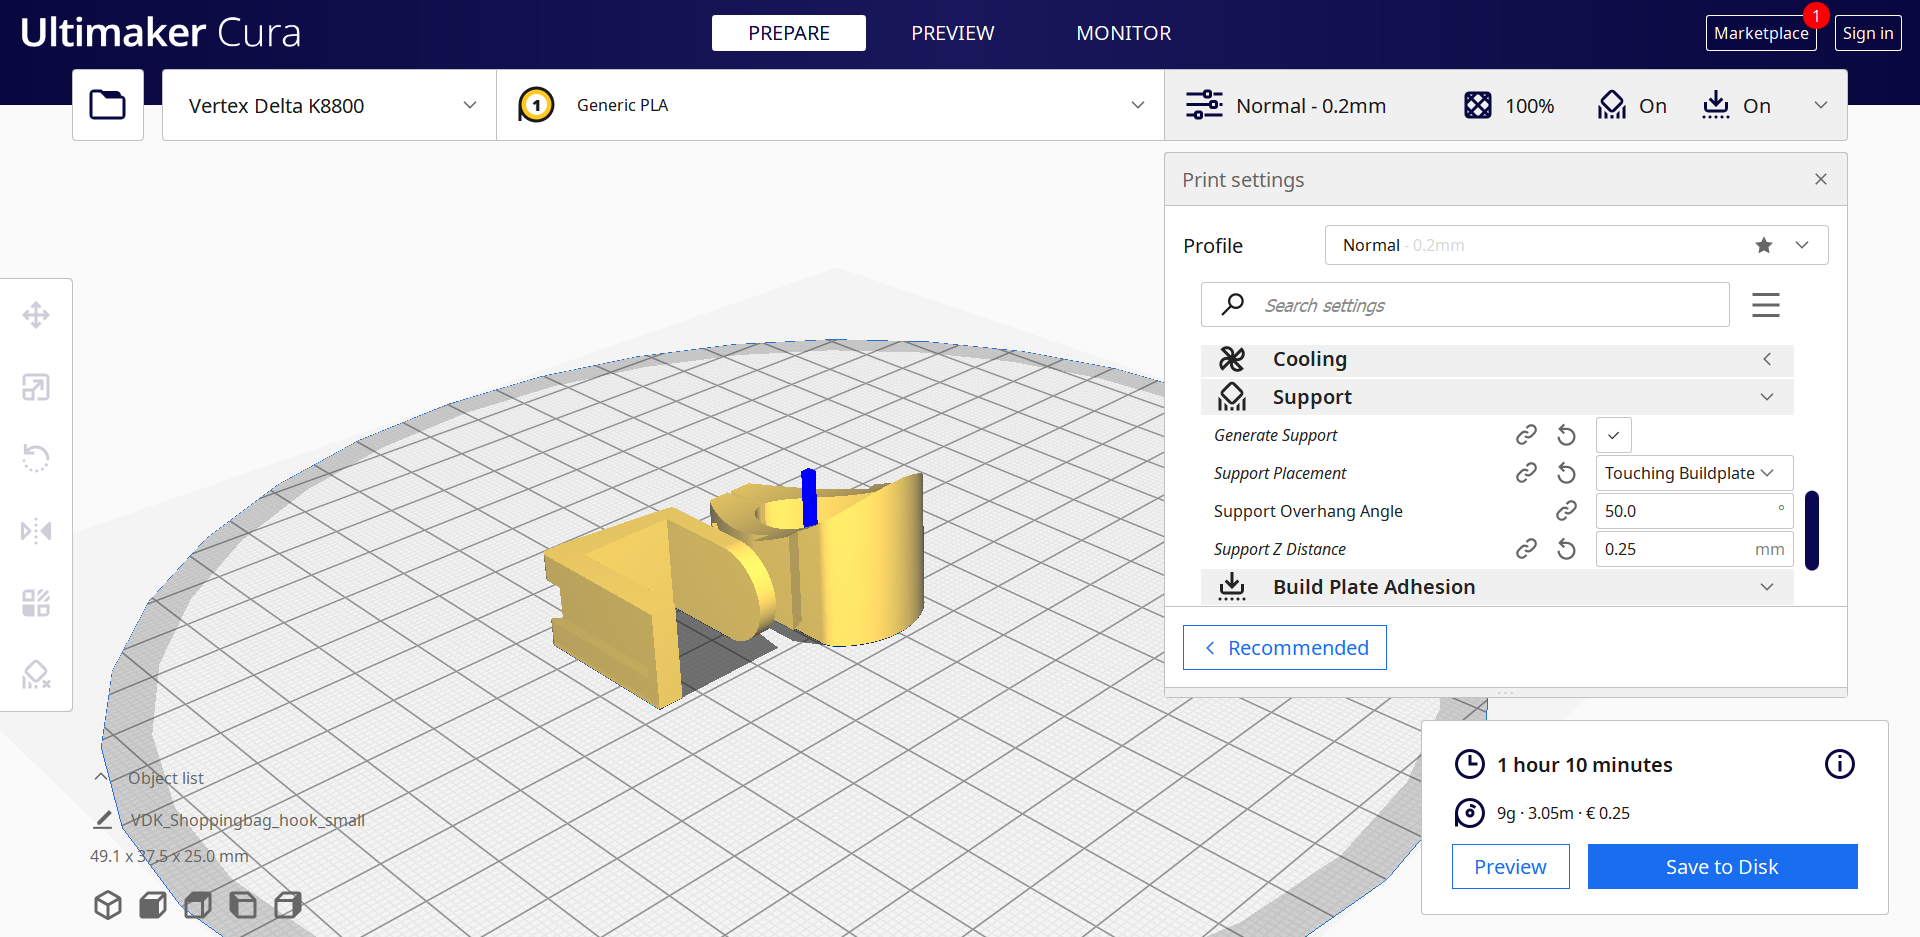Screen dimensions: 1920x937
Task: Select VDK_Shoppingbag_hook_small in object list
Action: coord(247,820)
